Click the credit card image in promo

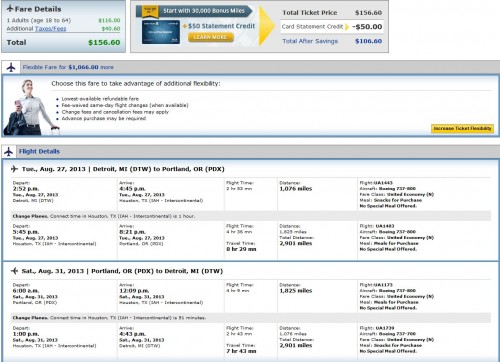(x=161, y=32)
